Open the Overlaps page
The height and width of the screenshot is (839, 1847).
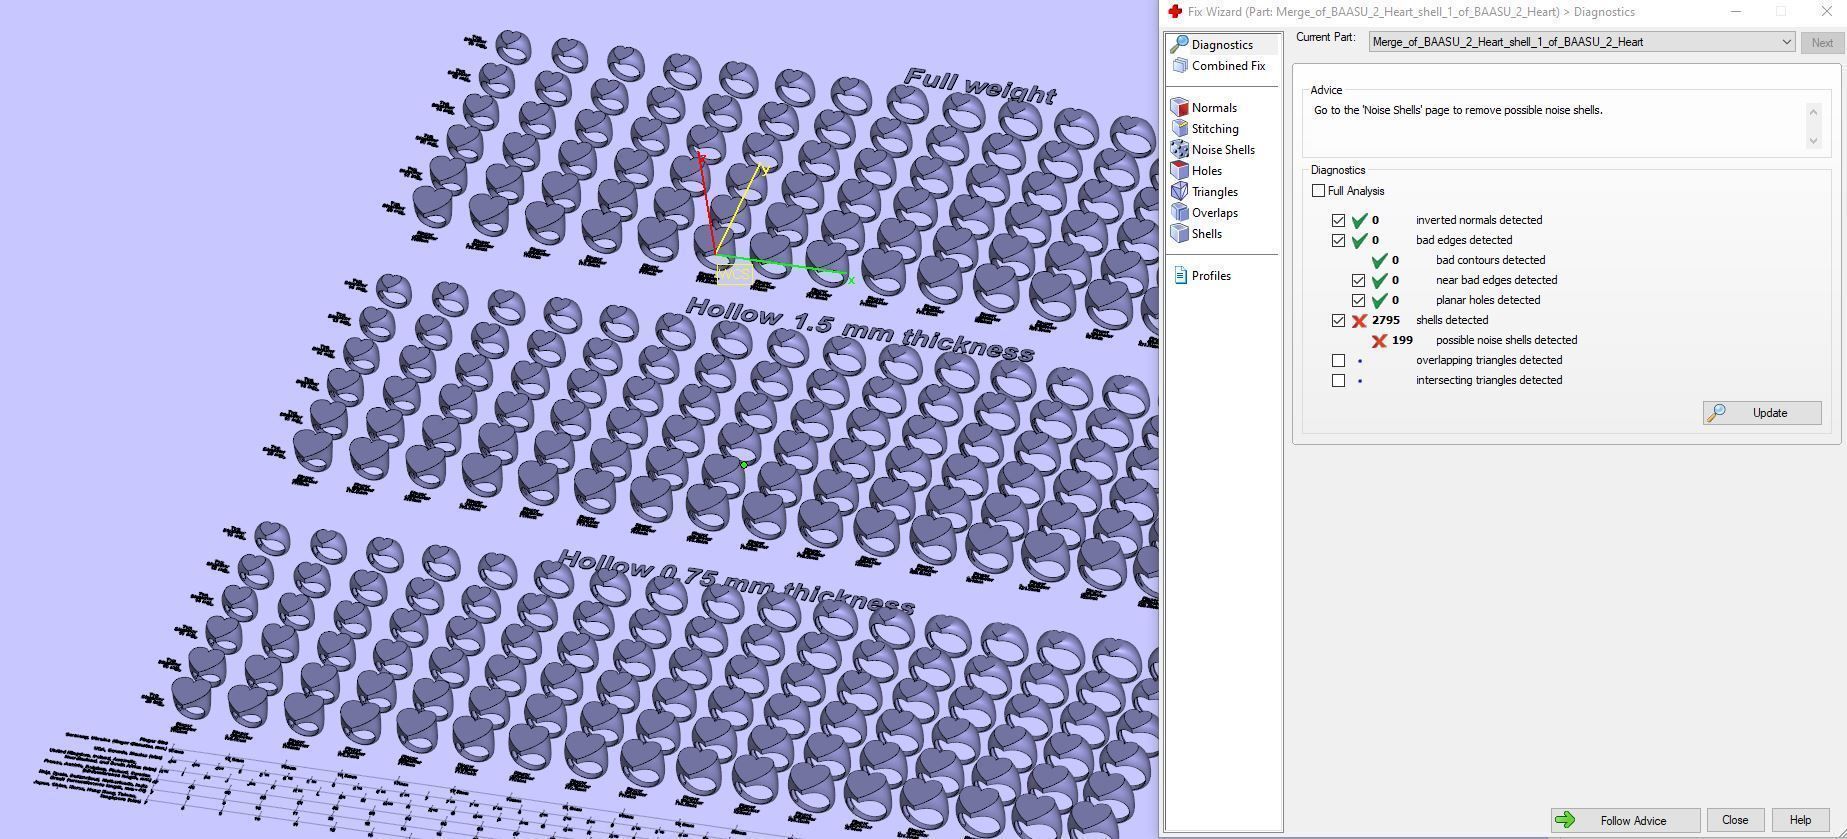1214,213
